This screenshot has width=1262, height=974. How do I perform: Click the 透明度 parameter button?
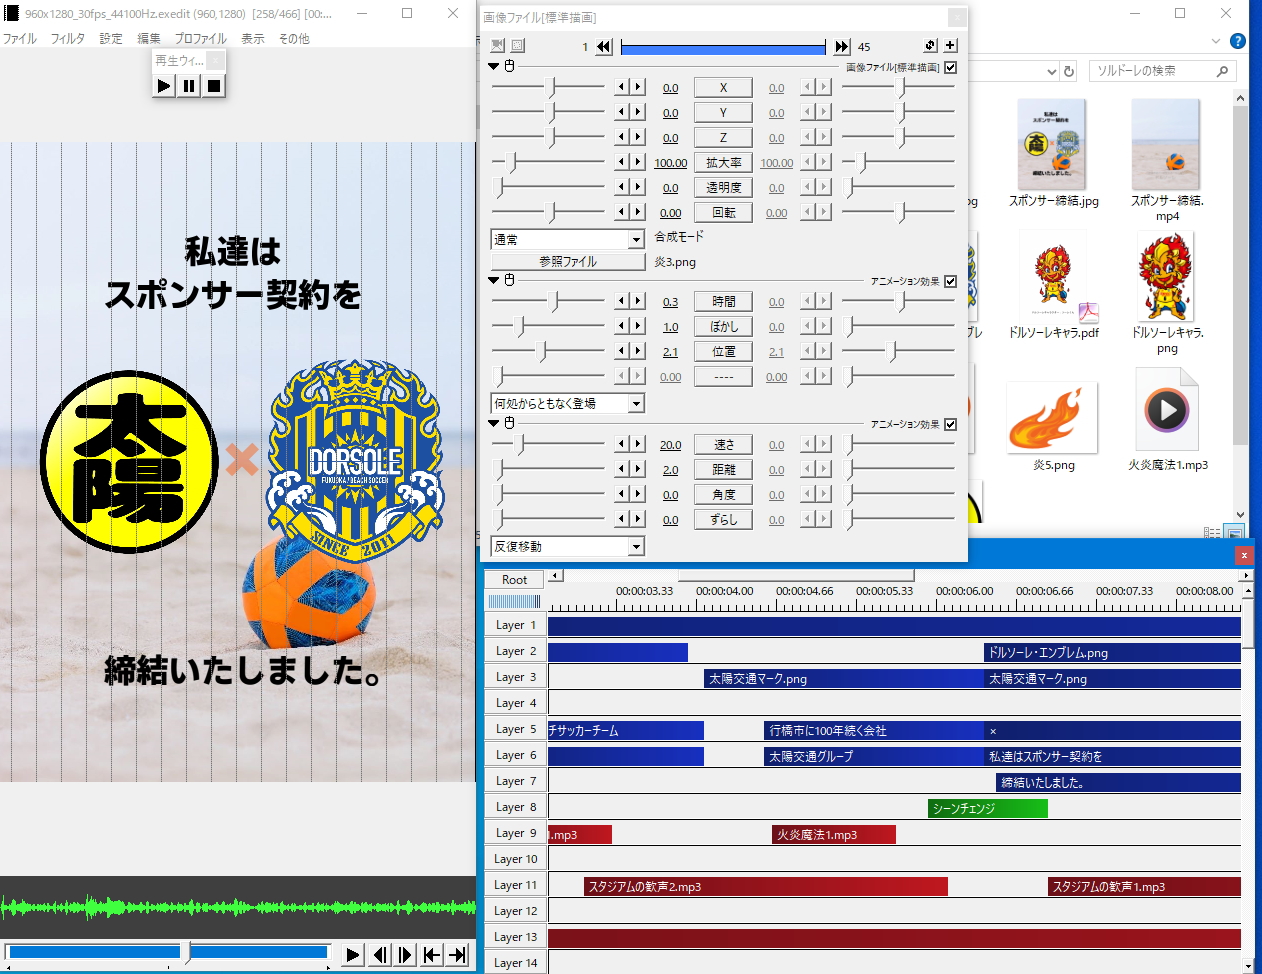723,187
